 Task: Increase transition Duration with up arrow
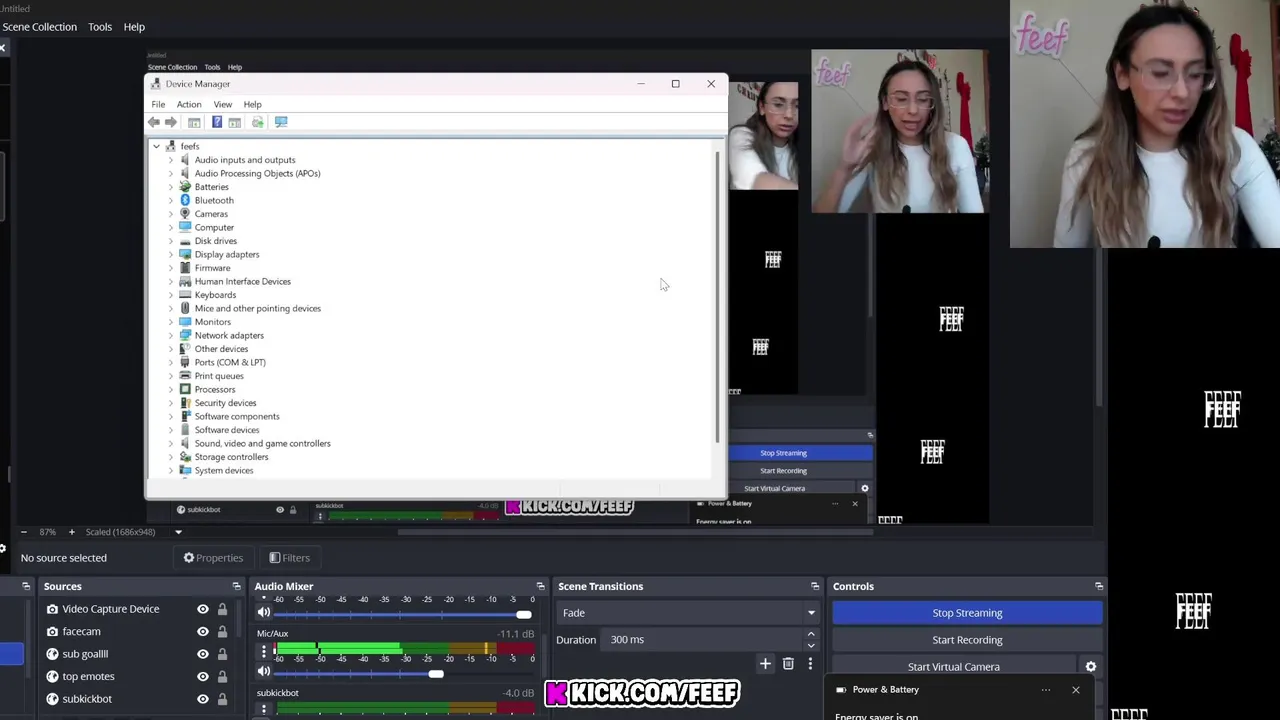811,634
